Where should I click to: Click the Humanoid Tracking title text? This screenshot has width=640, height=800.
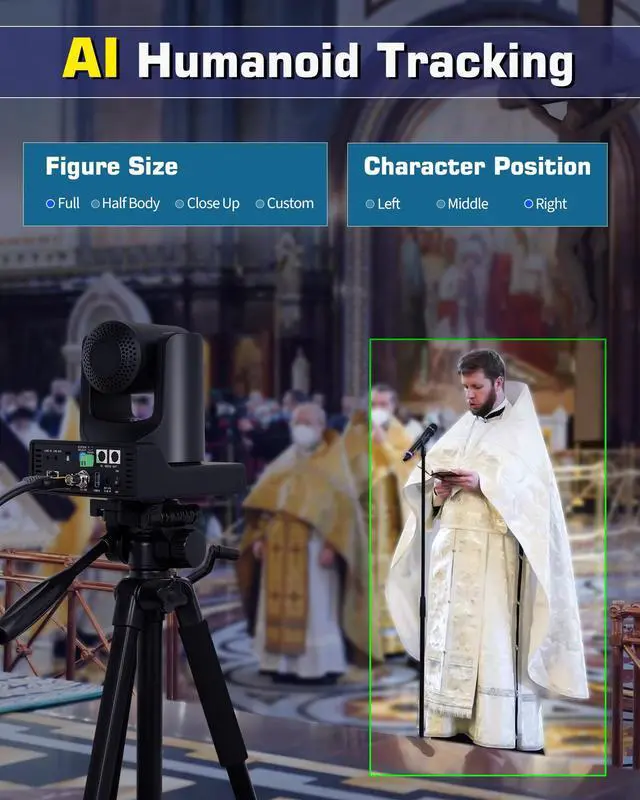(355, 61)
